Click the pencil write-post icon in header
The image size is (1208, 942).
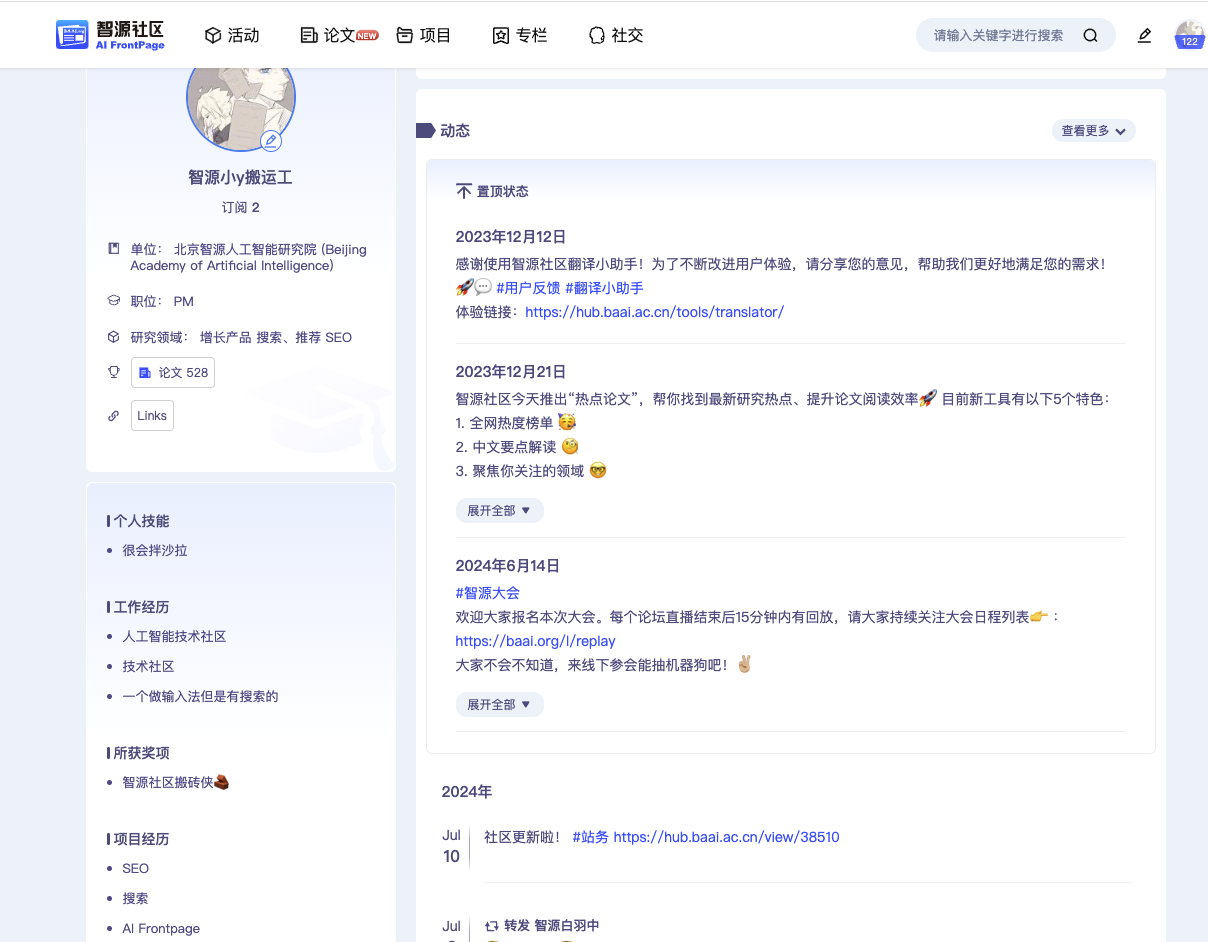click(1145, 36)
